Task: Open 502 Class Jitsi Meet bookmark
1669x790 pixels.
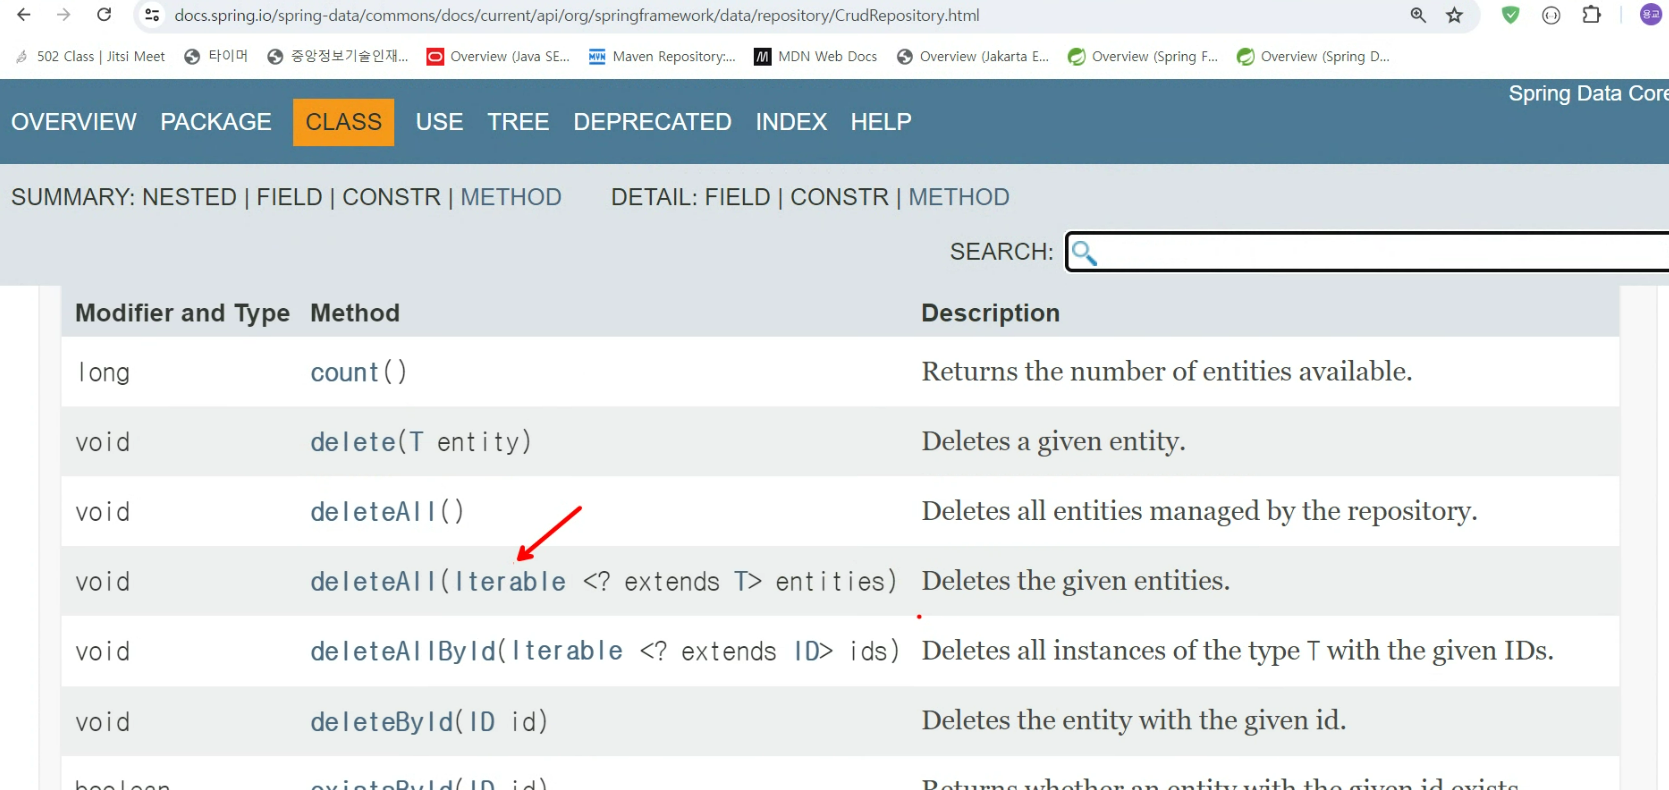Action: point(90,57)
